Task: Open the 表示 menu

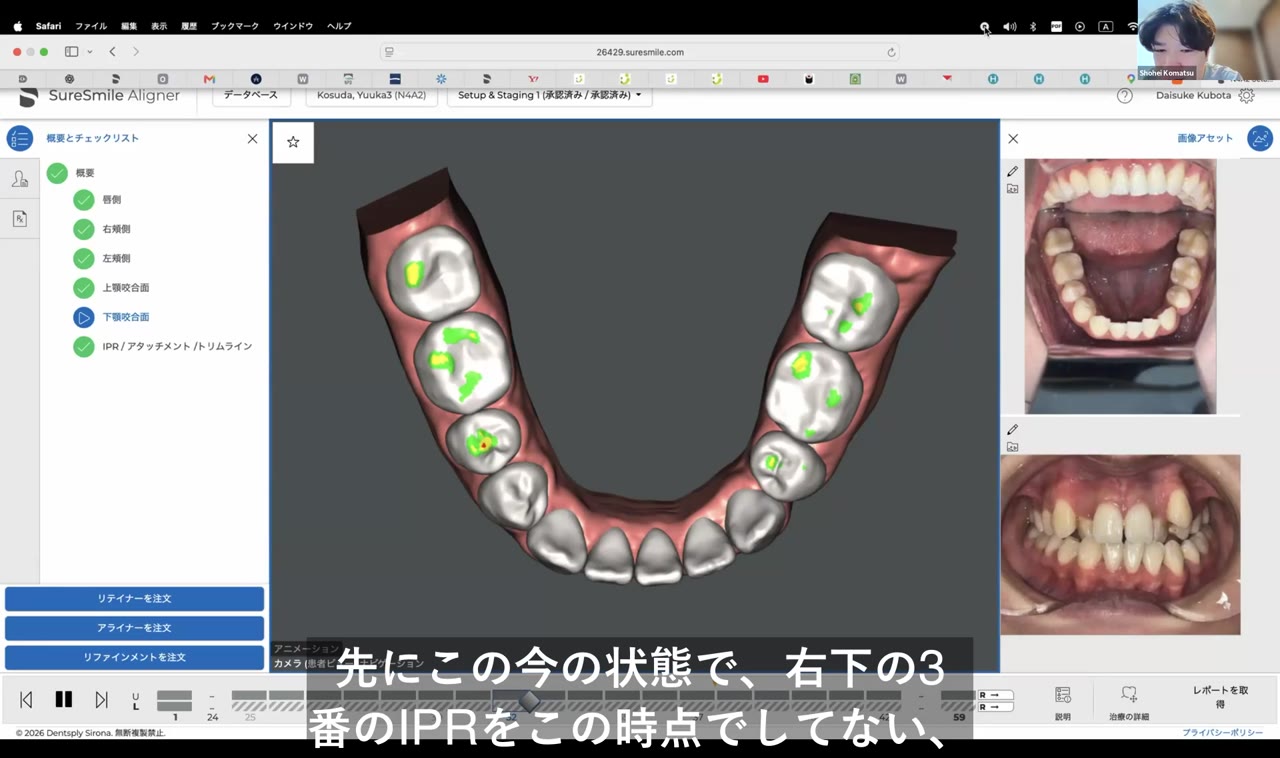Action: (159, 26)
